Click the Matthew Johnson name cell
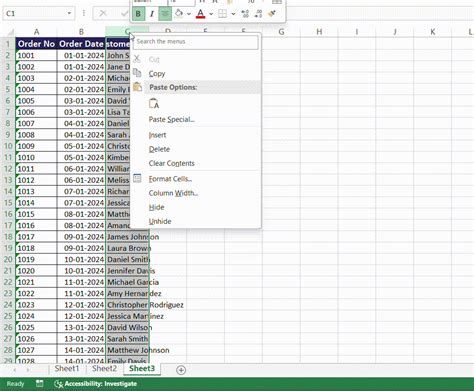Viewport: 474px width, 391px height. 127,350
